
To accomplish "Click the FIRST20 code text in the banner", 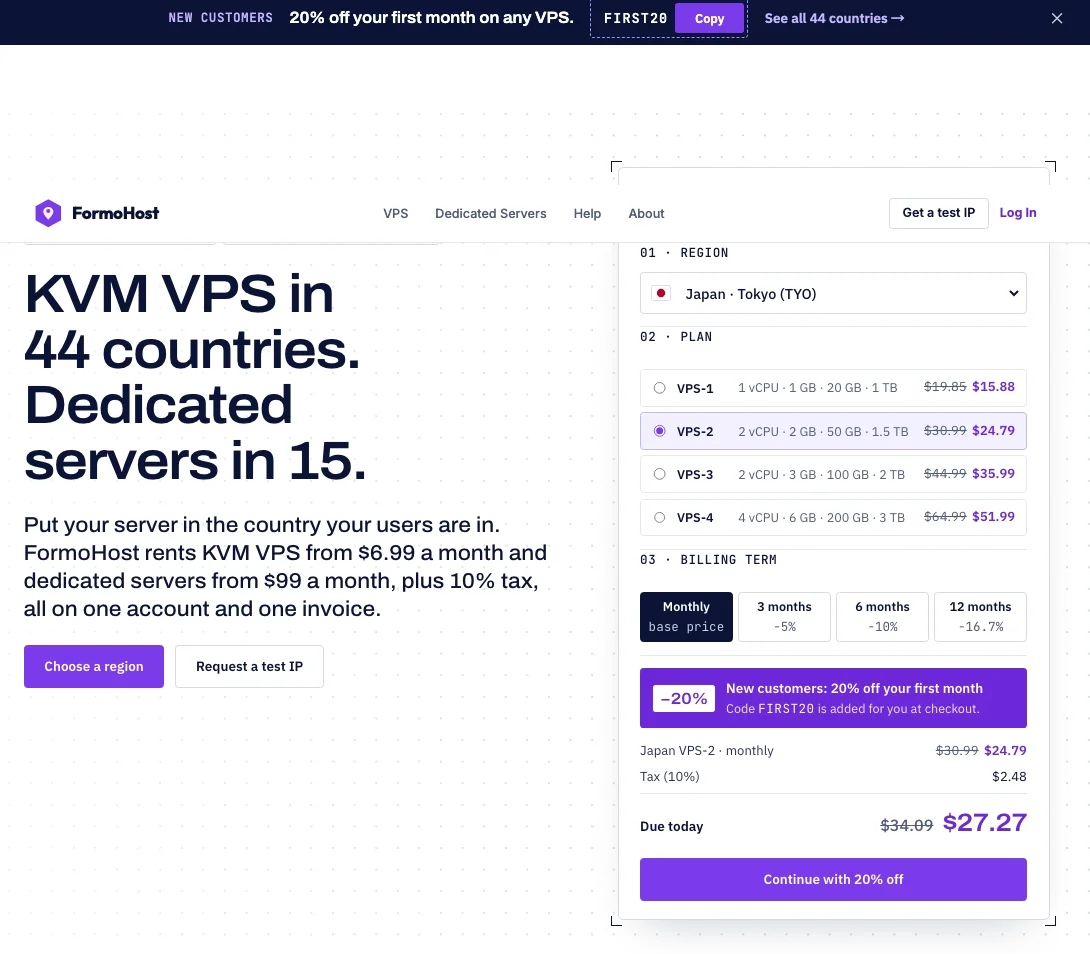I will click(635, 19).
